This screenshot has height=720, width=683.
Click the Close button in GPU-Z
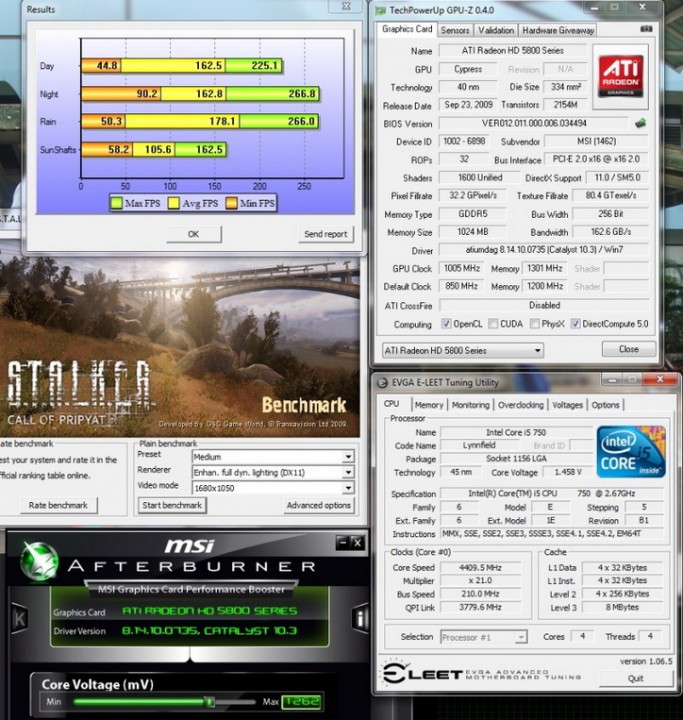click(x=628, y=349)
